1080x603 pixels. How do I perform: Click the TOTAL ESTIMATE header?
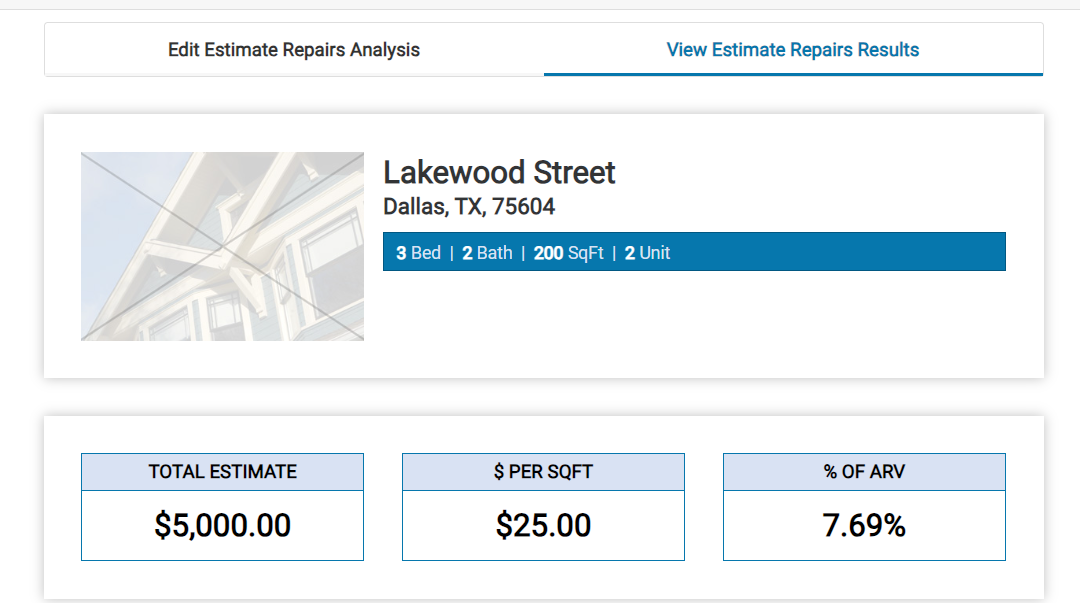(222, 472)
